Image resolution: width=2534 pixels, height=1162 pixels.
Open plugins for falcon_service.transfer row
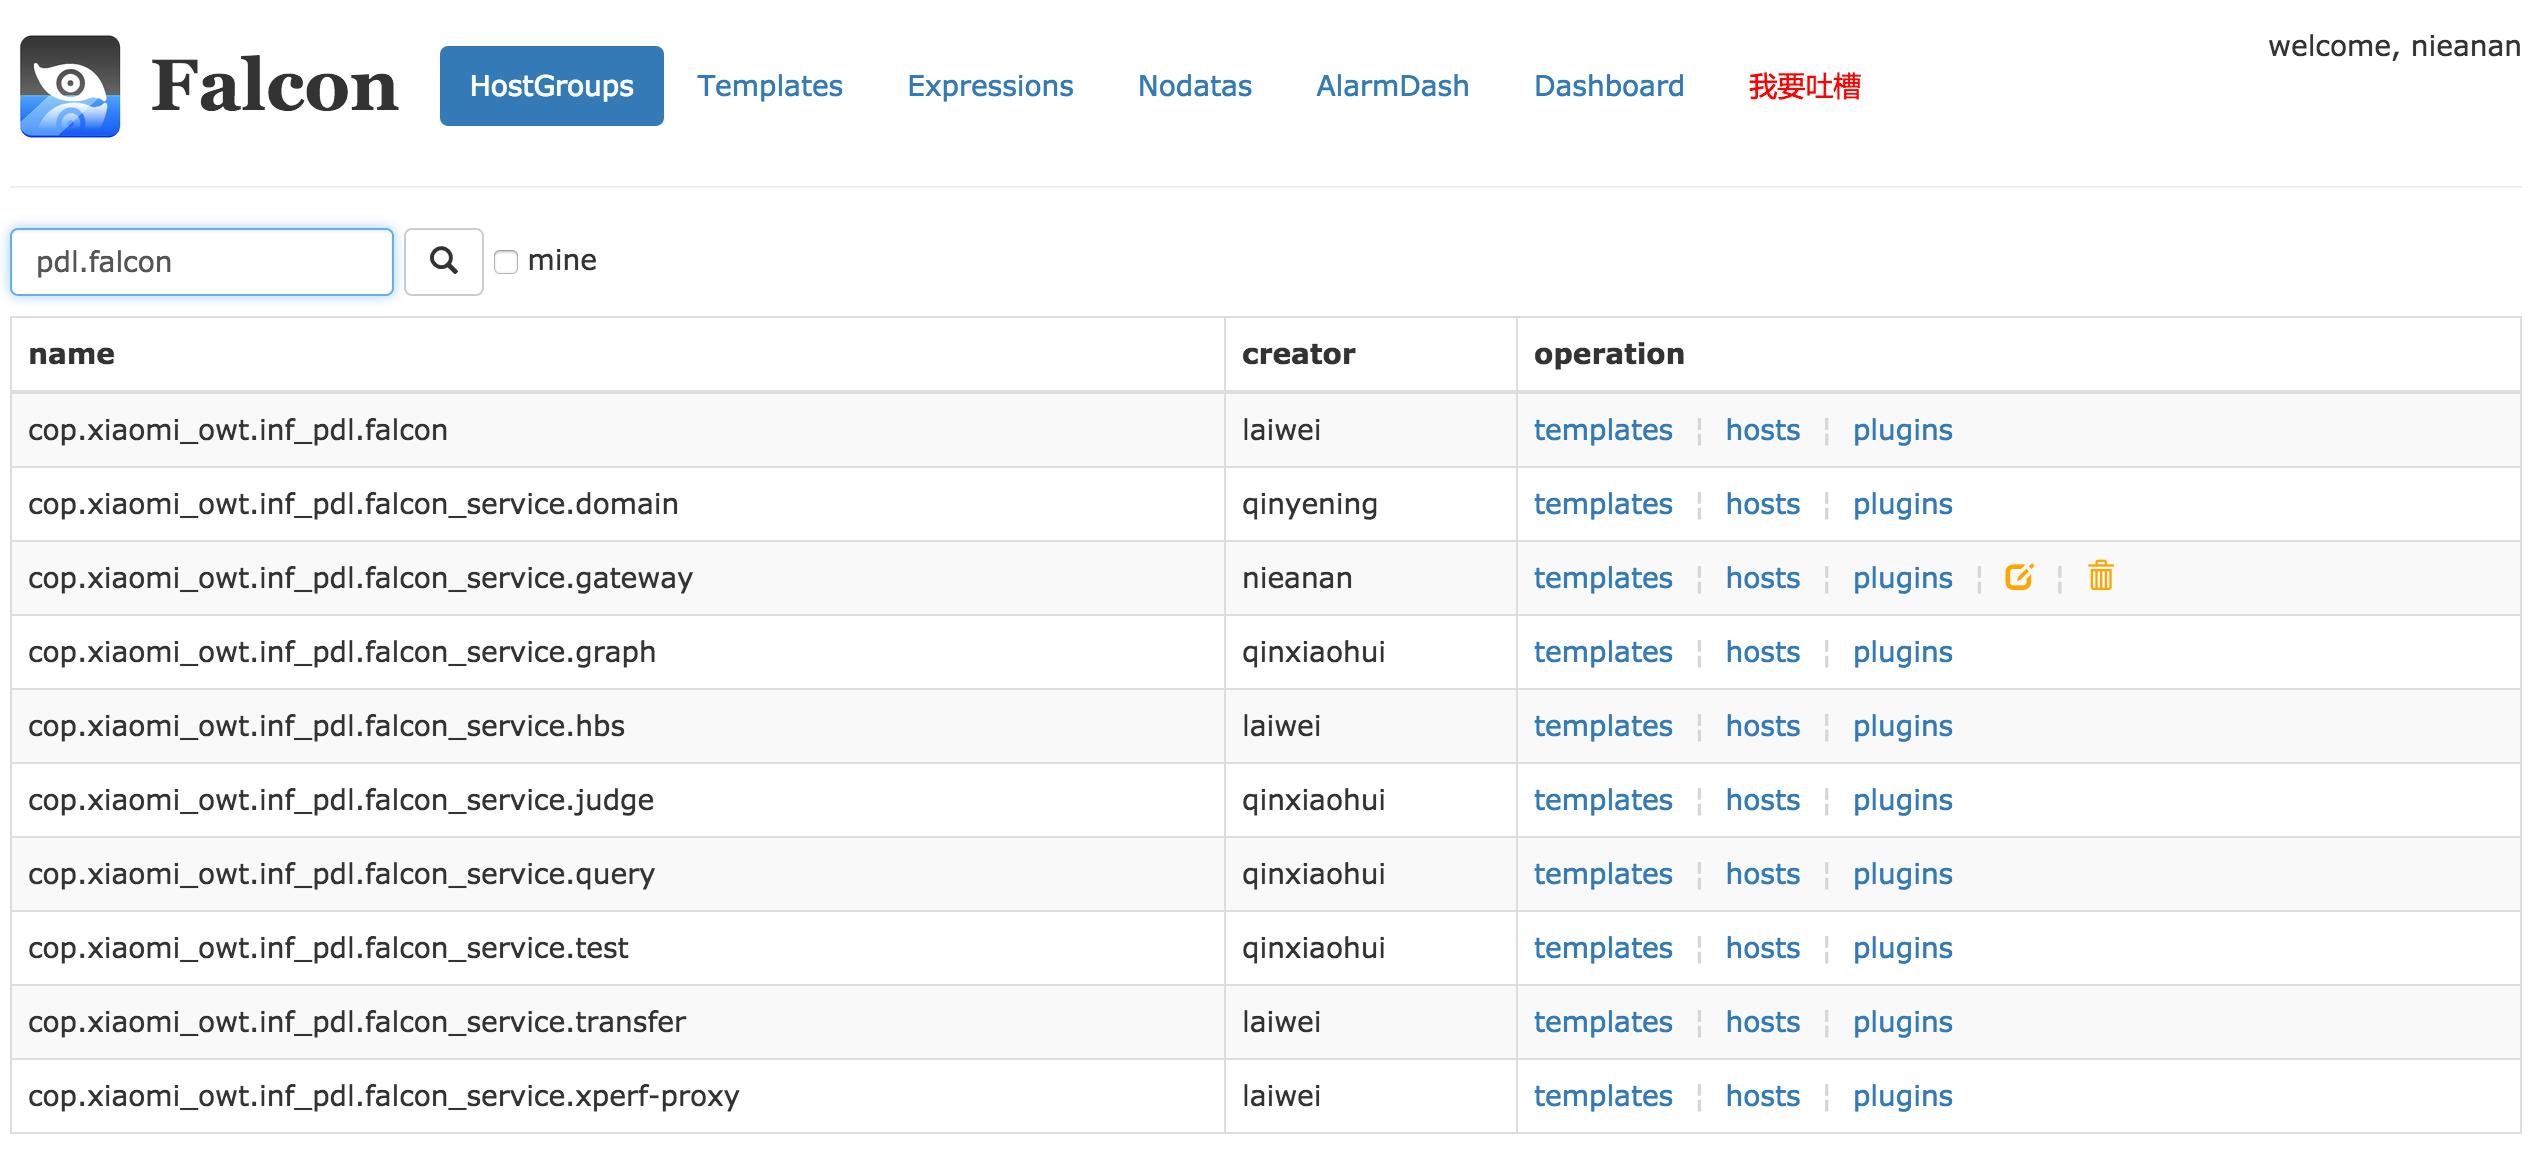1902,1022
